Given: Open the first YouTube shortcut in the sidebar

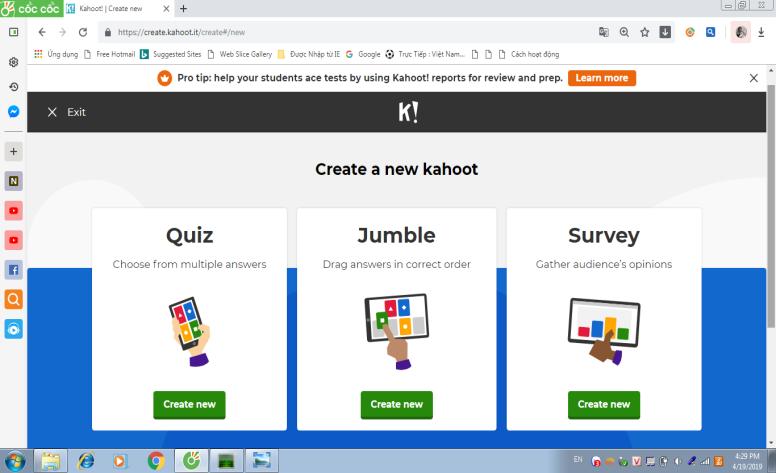Looking at the screenshot, I should [13, 211].
